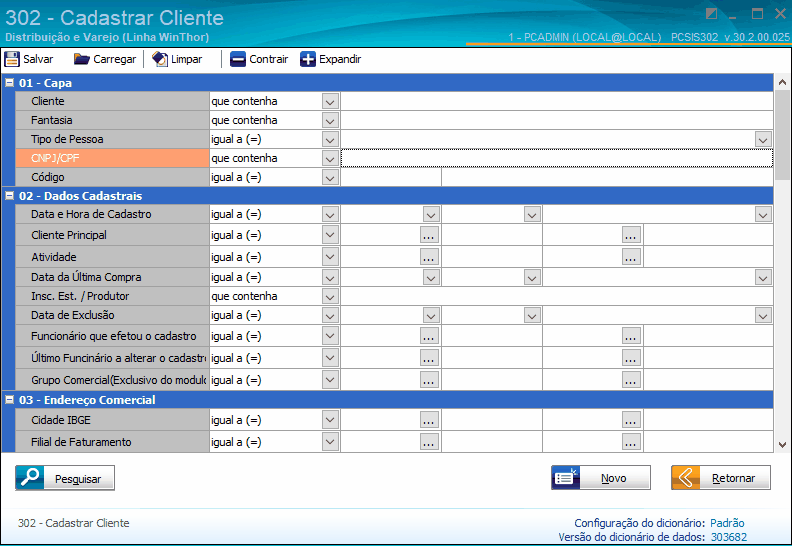Image resolution: width=792 pixels, height=546 pixels.
Task: Click the Limpar toolbar label
Action: click(186, 59)
